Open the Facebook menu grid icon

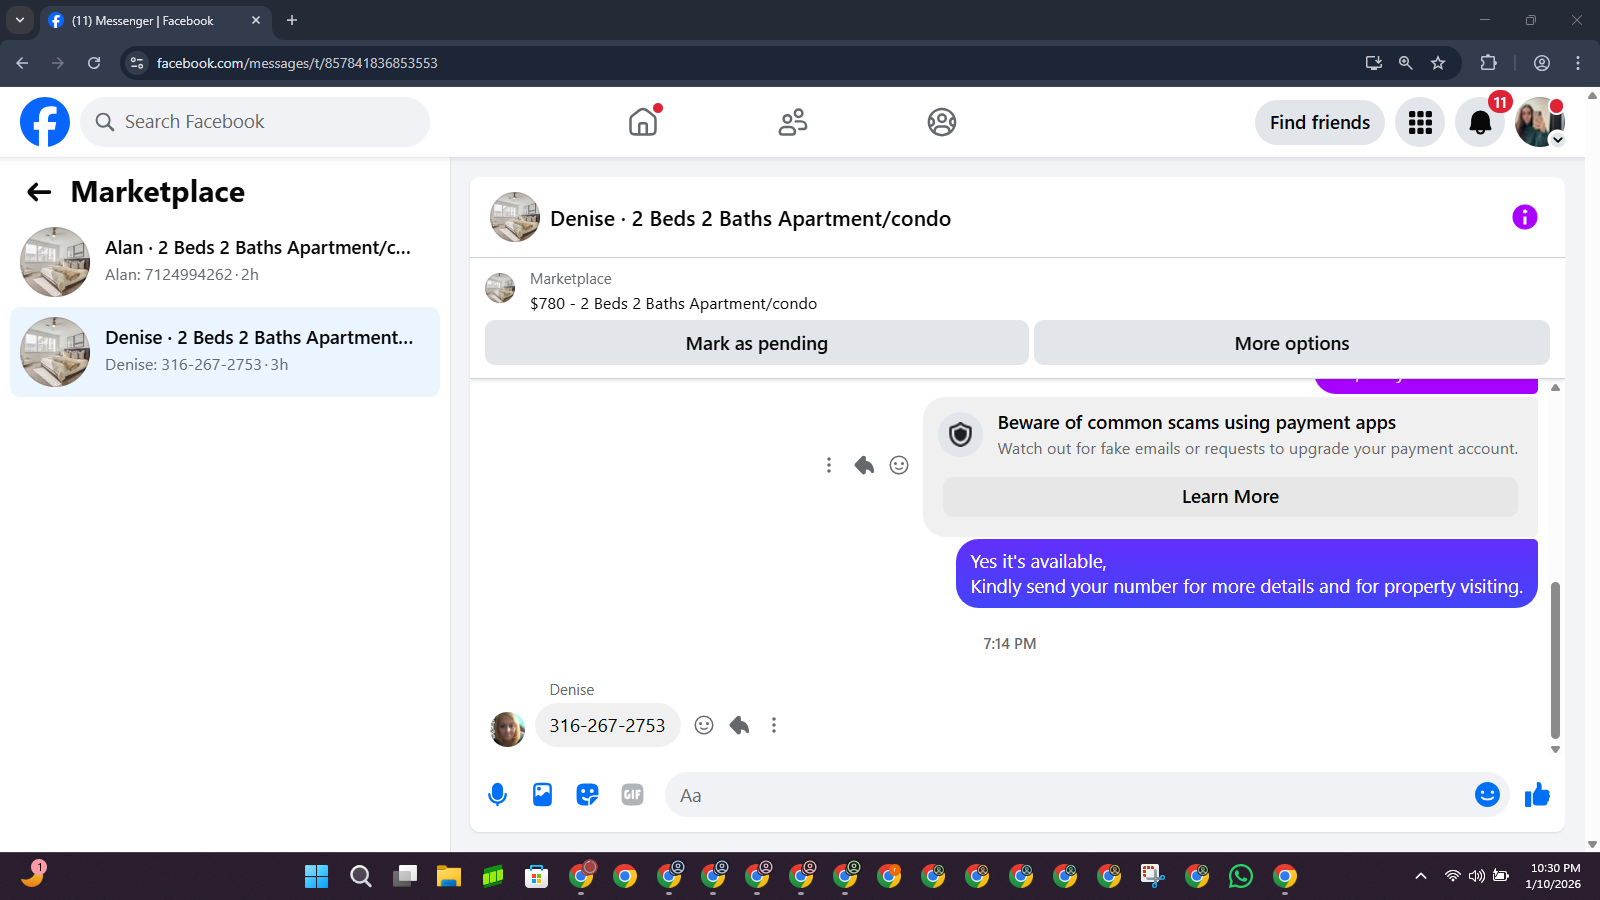(x=1420, y=122)
